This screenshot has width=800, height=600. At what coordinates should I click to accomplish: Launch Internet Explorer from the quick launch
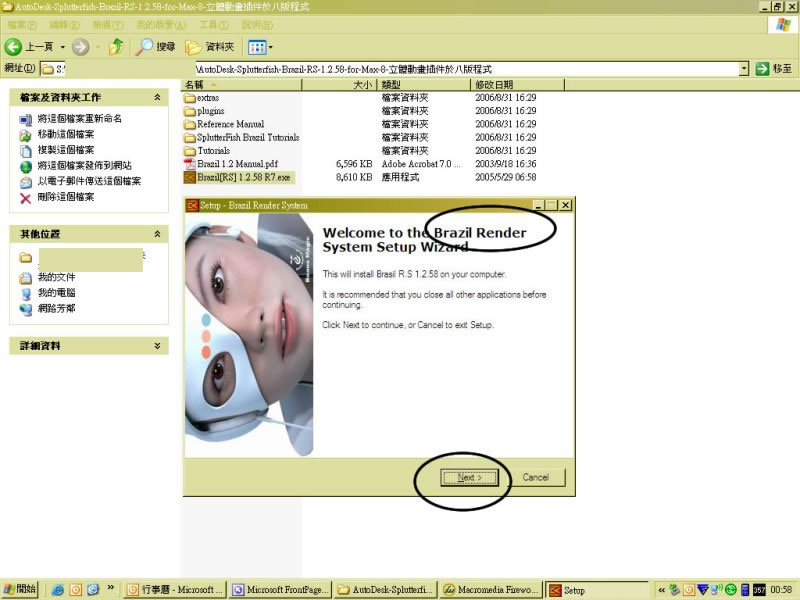click(x=58, y=590)
